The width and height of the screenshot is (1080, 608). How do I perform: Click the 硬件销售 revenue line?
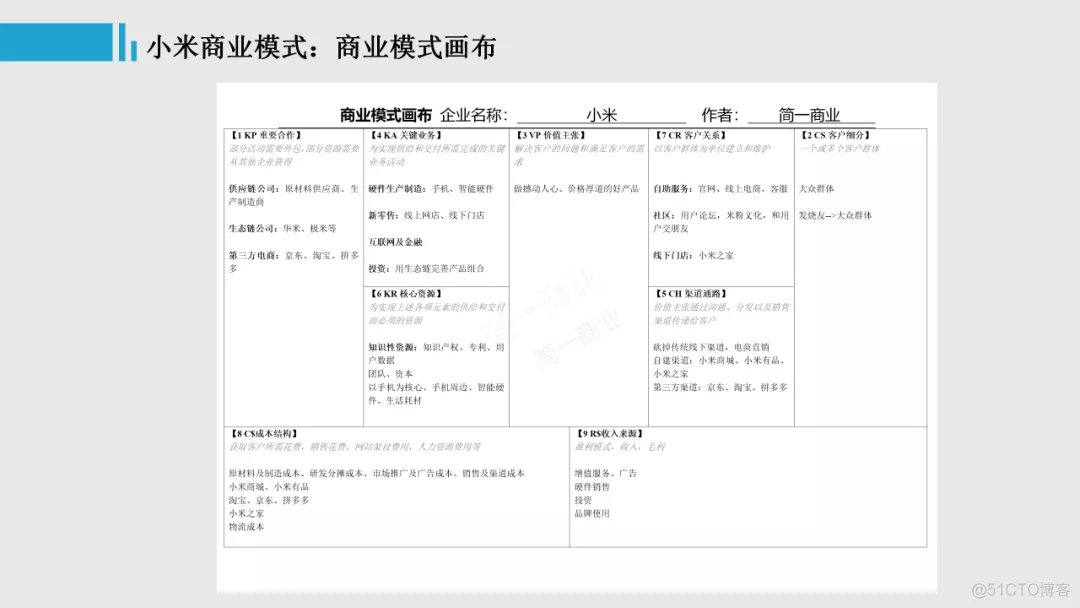[592, 486]
